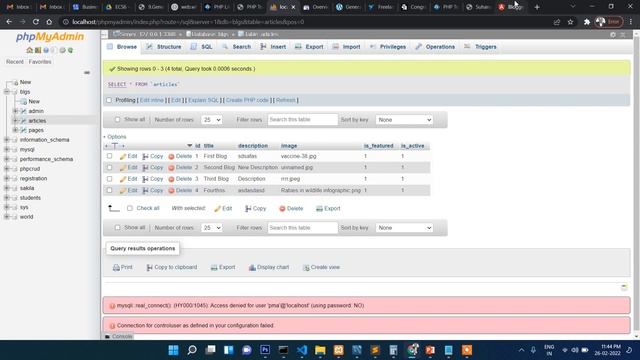Click Create PHP code link
The image size is (640, 360).
(x=247, y=100)
